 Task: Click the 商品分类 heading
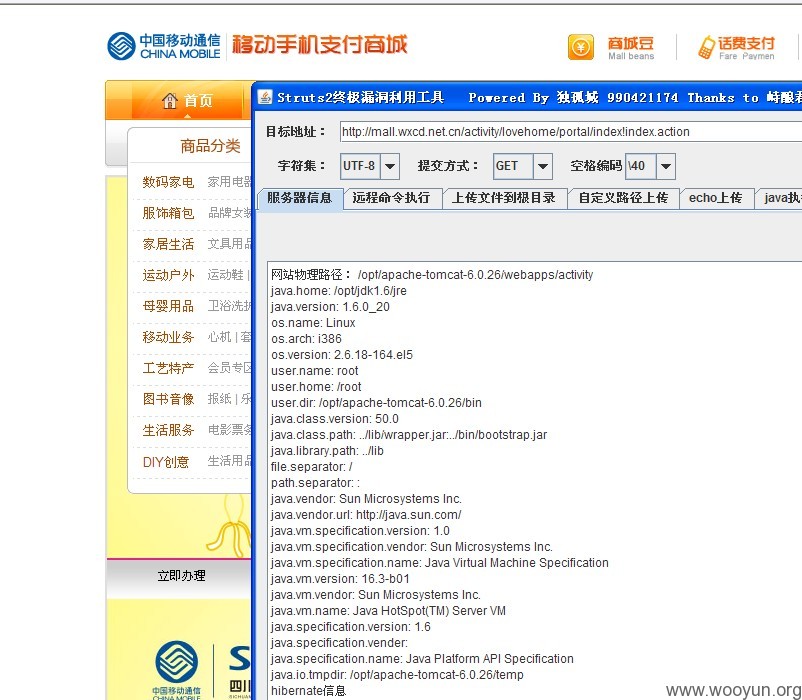point(210,146)
